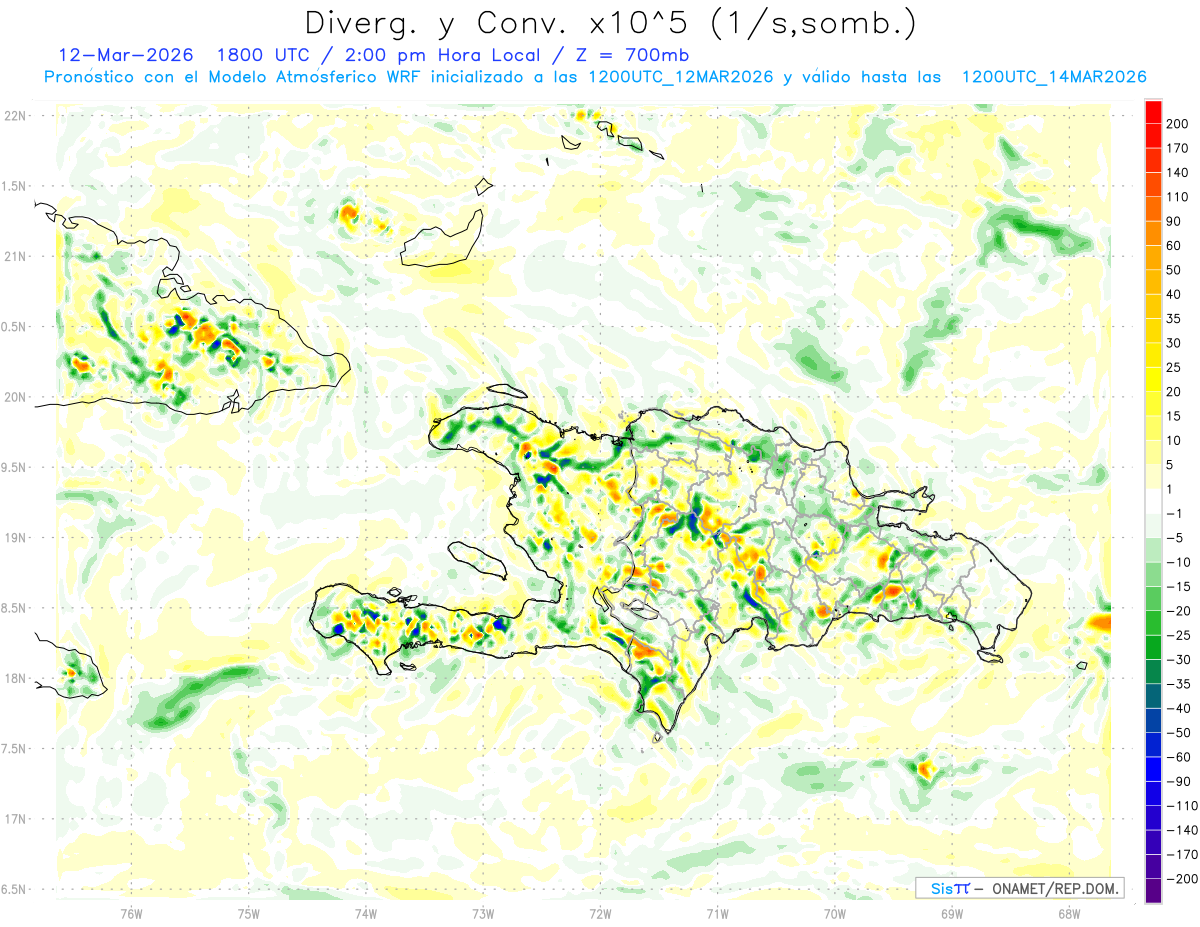Click the negative '-60' scale label
This screenshot has width=1200, height=927.
pos(1179,757)
